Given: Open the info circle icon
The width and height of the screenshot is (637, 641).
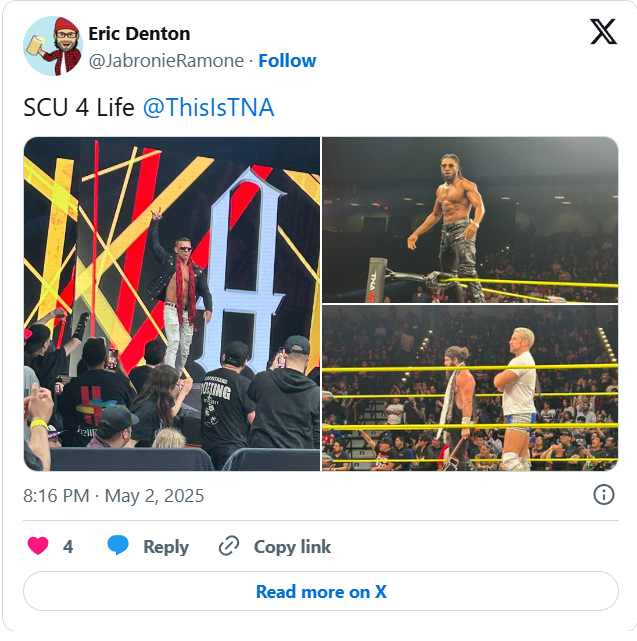Looking at the screenshot, I should point(604,494).
